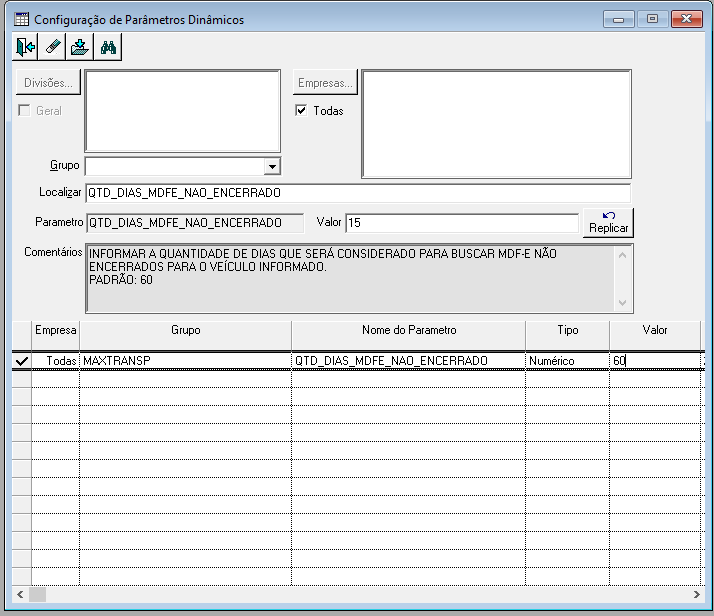Click the Parametro read-only field

tap(194, 223)
